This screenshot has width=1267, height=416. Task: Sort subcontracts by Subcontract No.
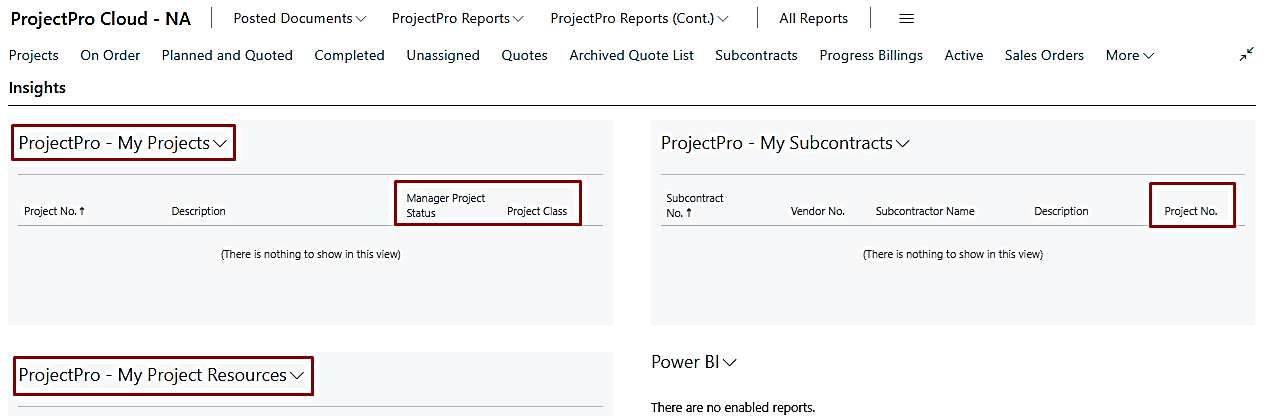pos(694,205)
